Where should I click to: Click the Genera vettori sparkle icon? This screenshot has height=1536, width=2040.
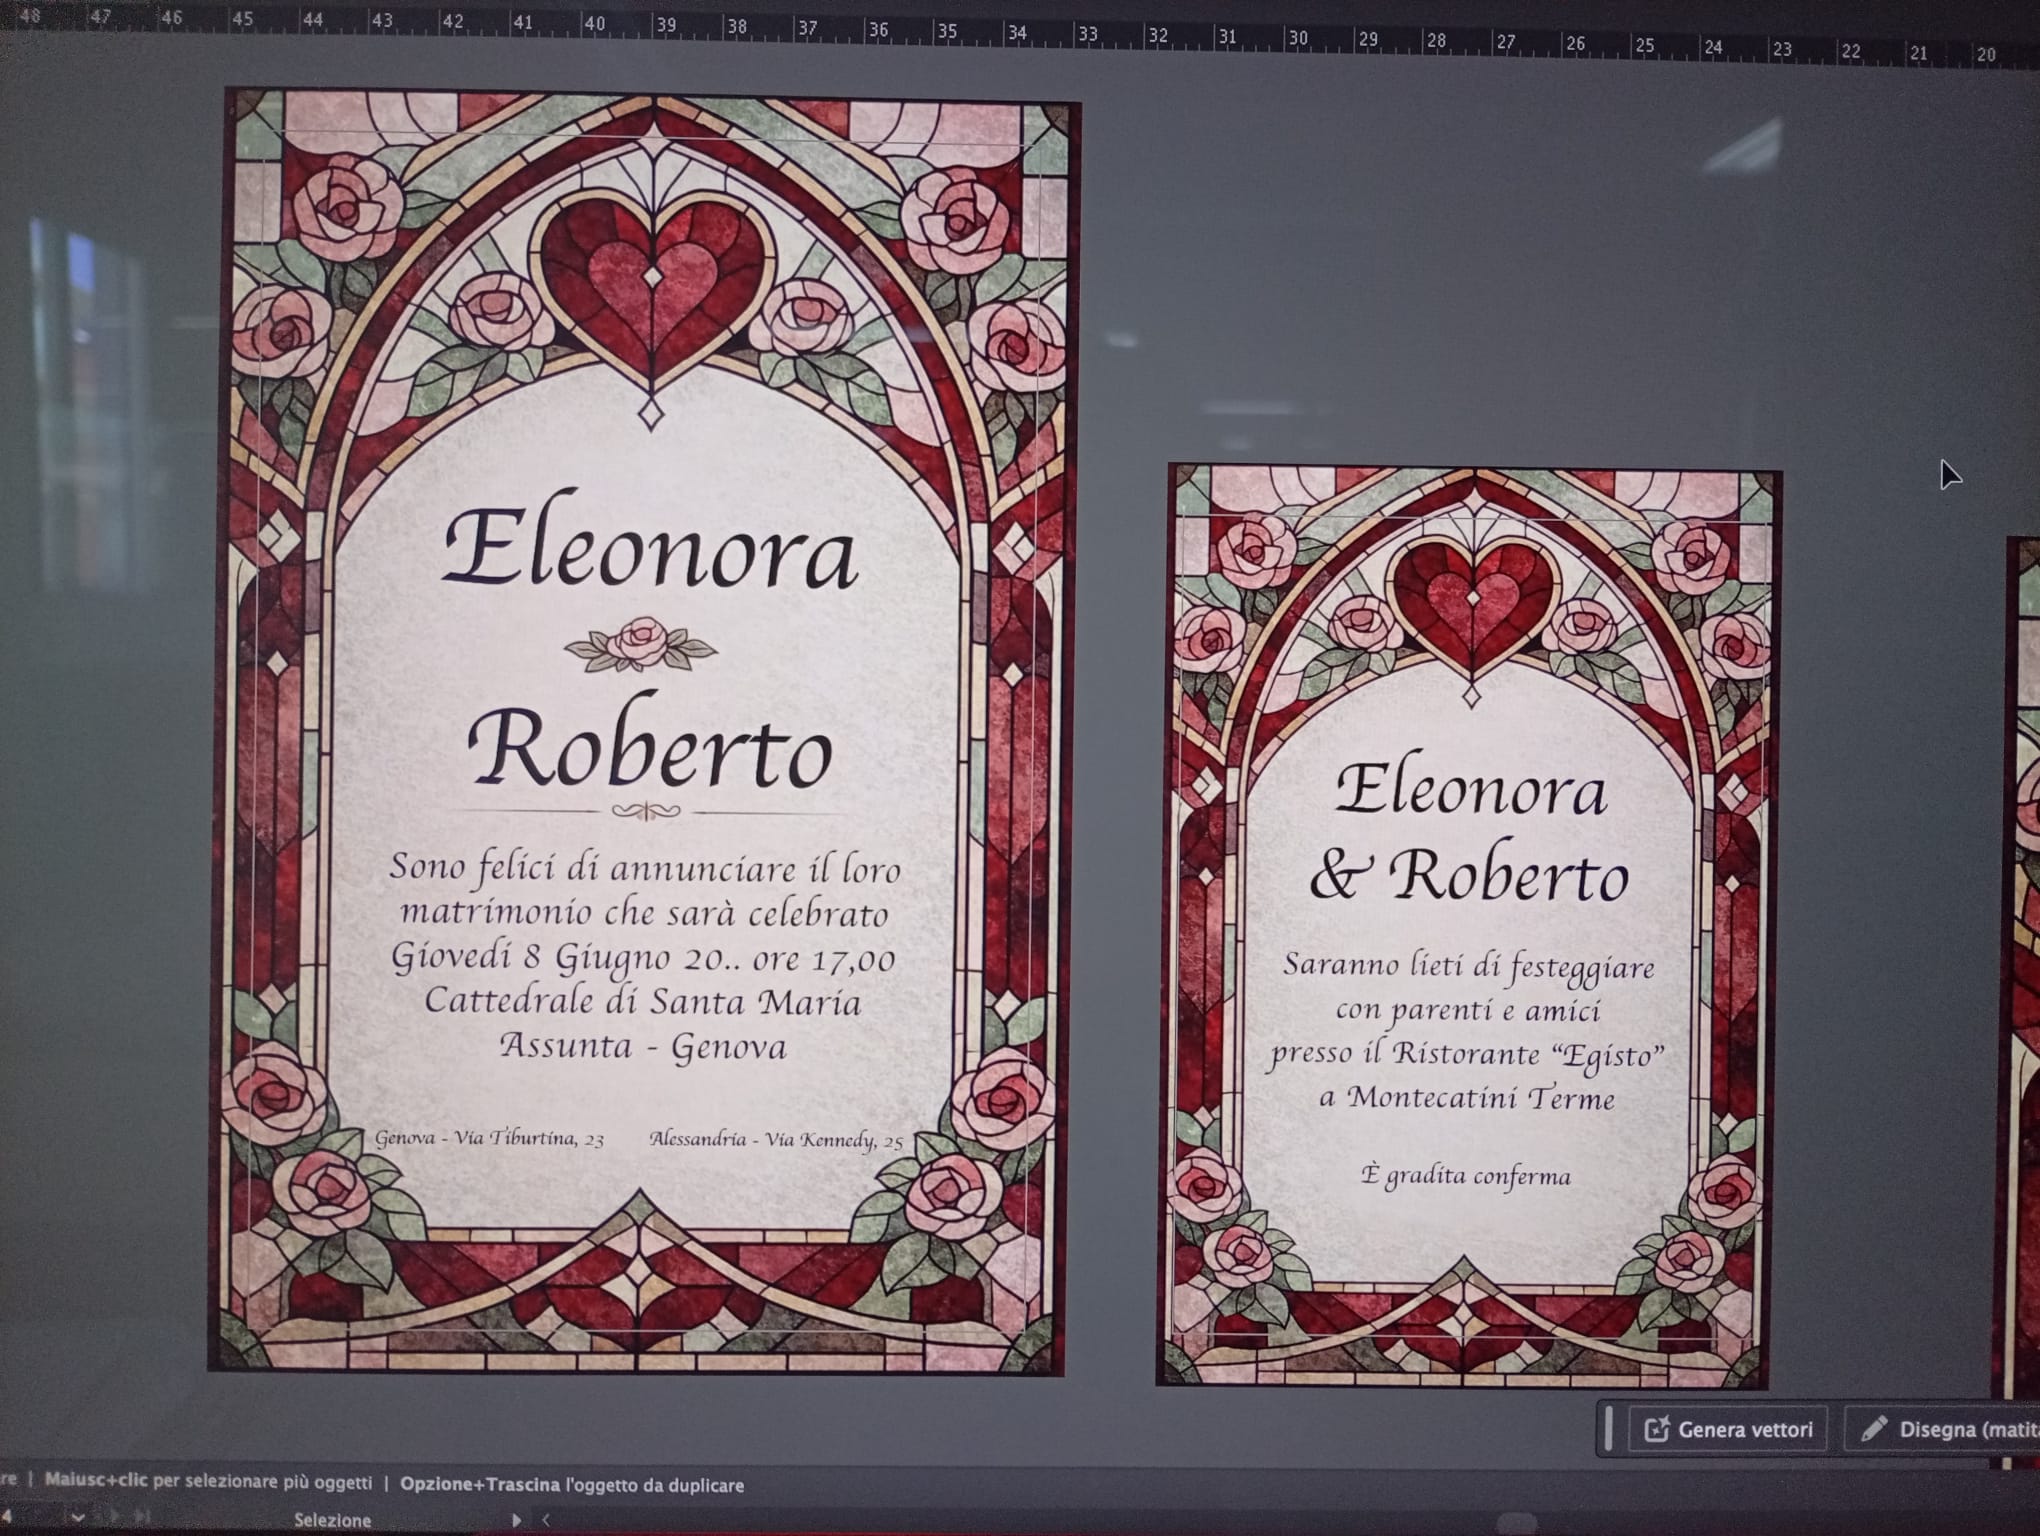(x=1657, y=1429)
